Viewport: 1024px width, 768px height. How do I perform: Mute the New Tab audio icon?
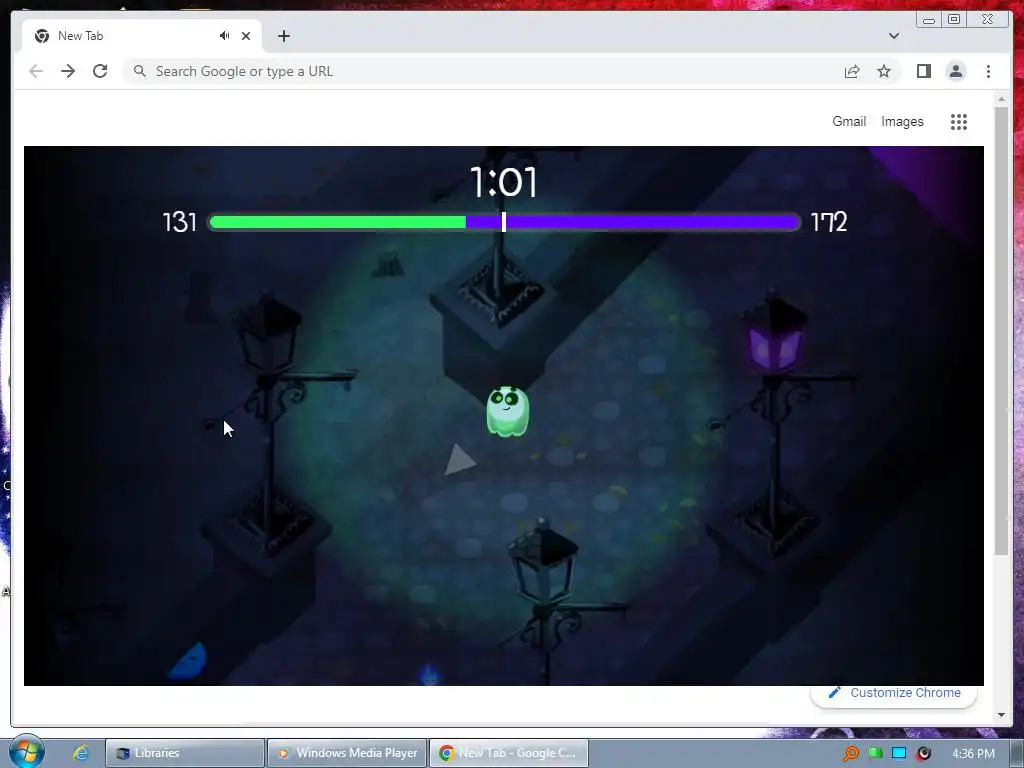point(225,36)
